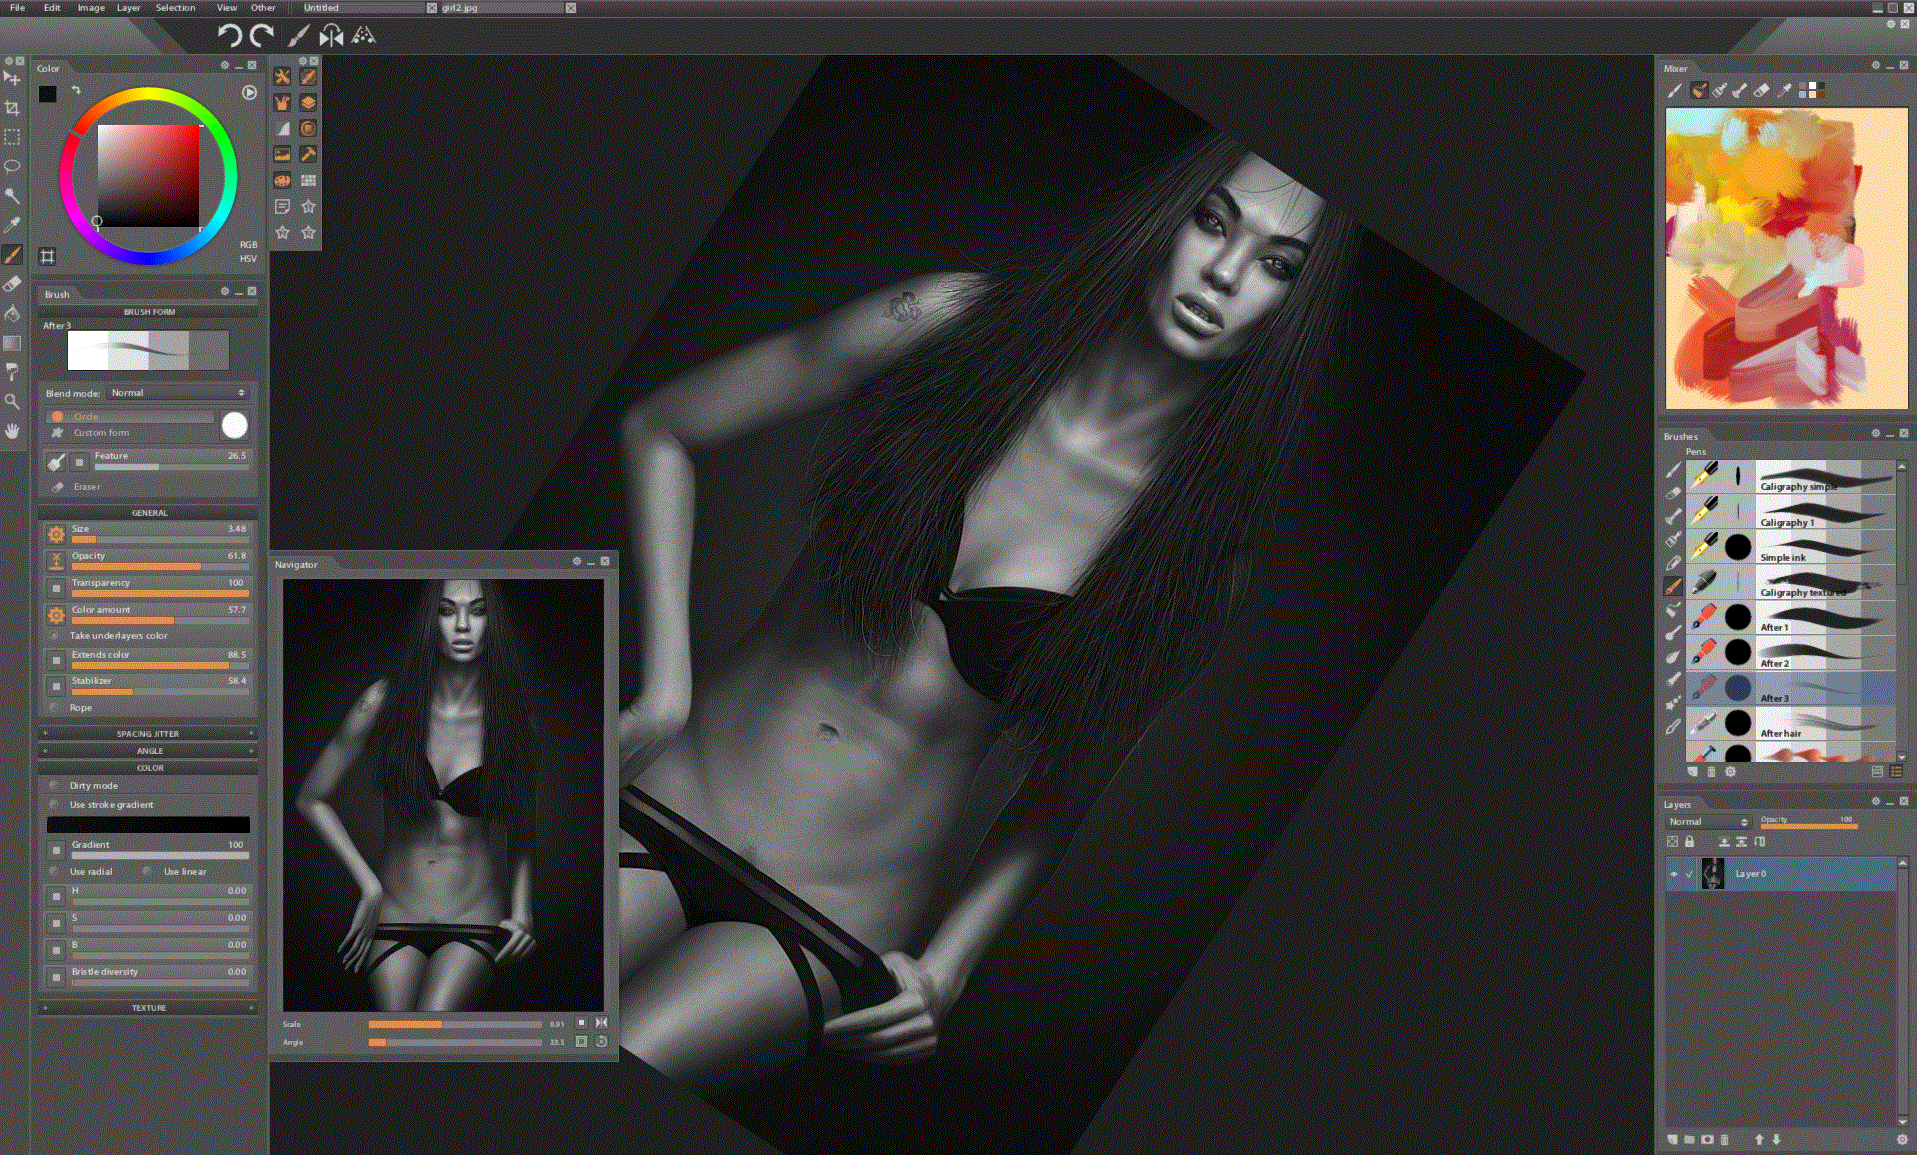Click the play arrow in Color panel

click(x=249, y=92)
